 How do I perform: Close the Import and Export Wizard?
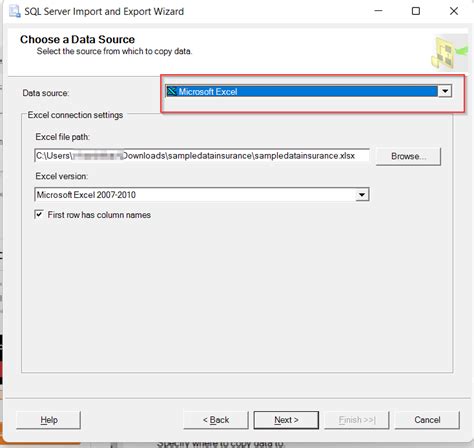[454, 11]
